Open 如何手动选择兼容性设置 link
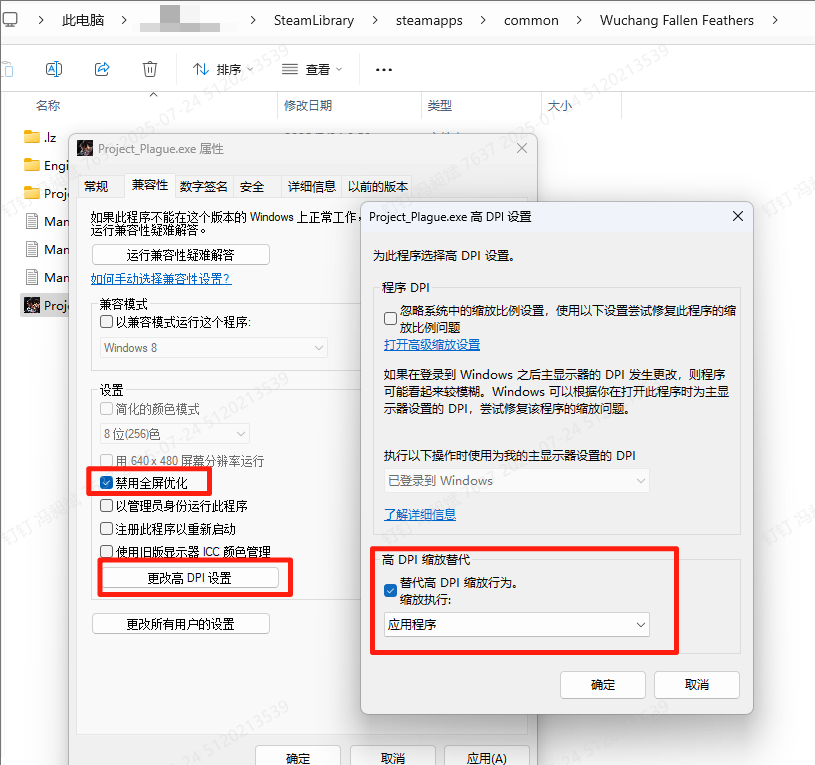This screenshot has width=815, height=765. click(x=161, y=279)
